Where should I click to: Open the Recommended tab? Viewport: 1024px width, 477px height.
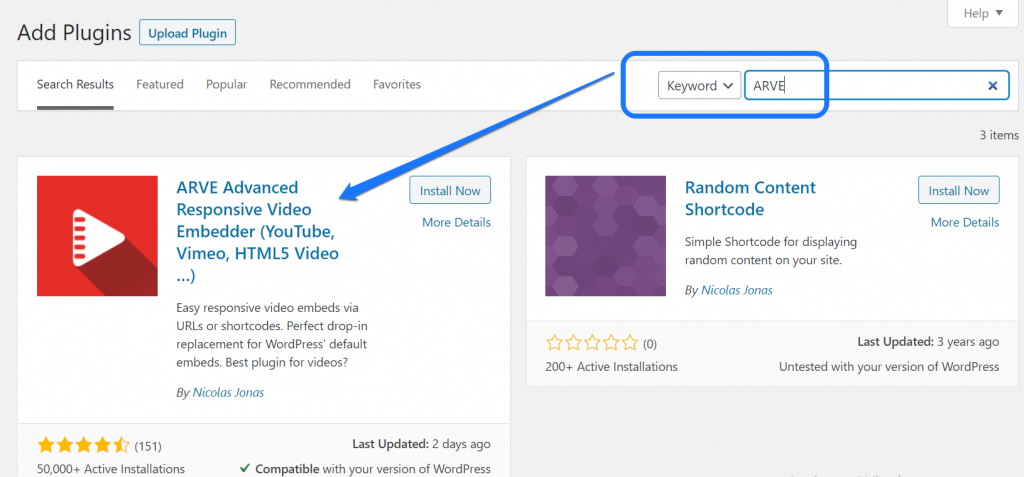point(310,85)
